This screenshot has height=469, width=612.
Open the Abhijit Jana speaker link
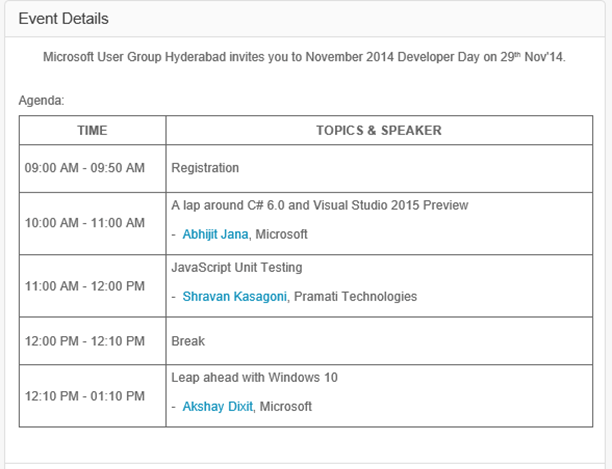216,234
